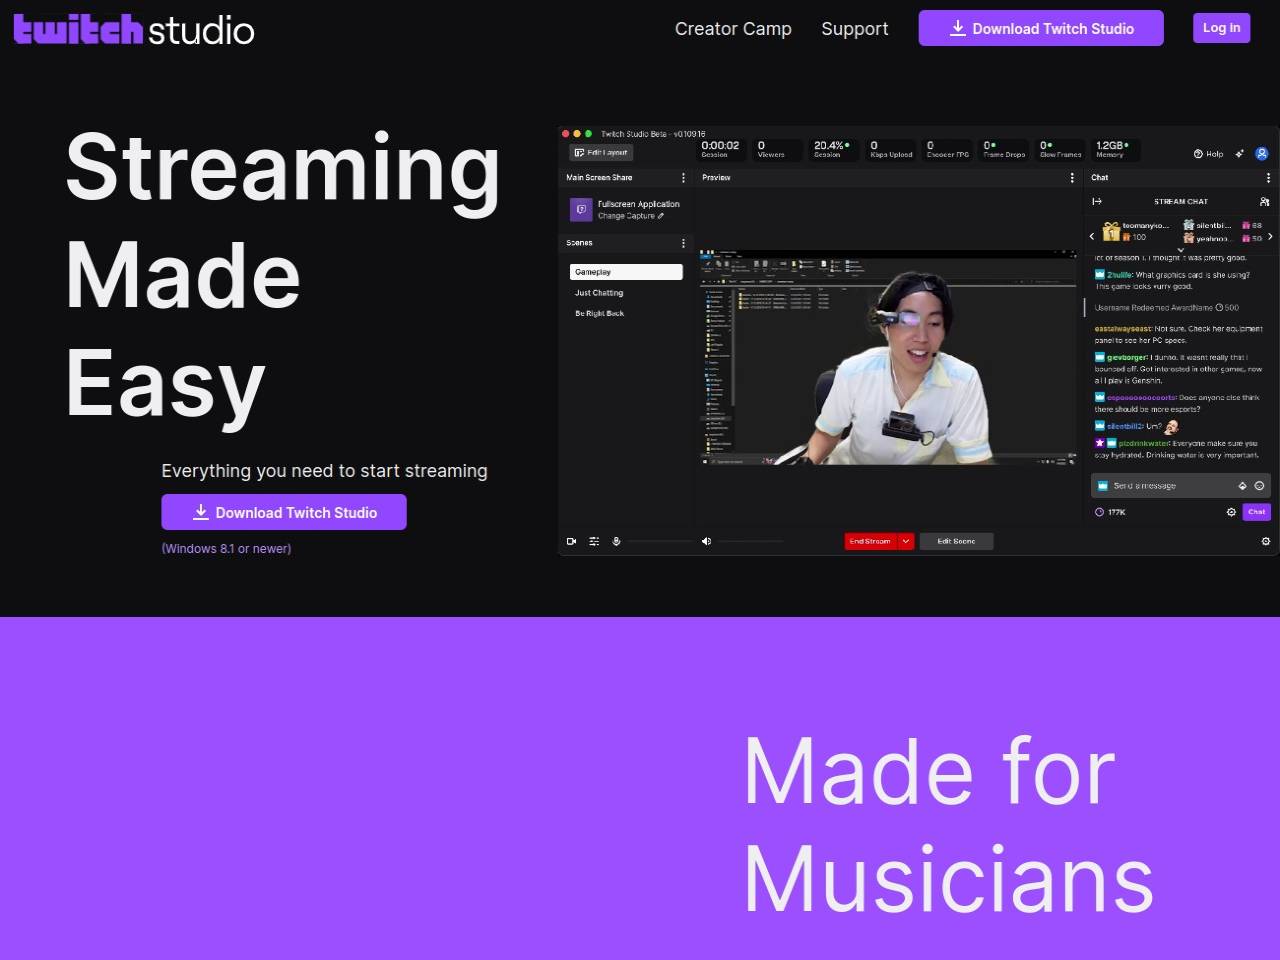This screenshot has height=960, width=1280.
Task: Click the Kbps Upload stat
Action: tap(891, 149)
